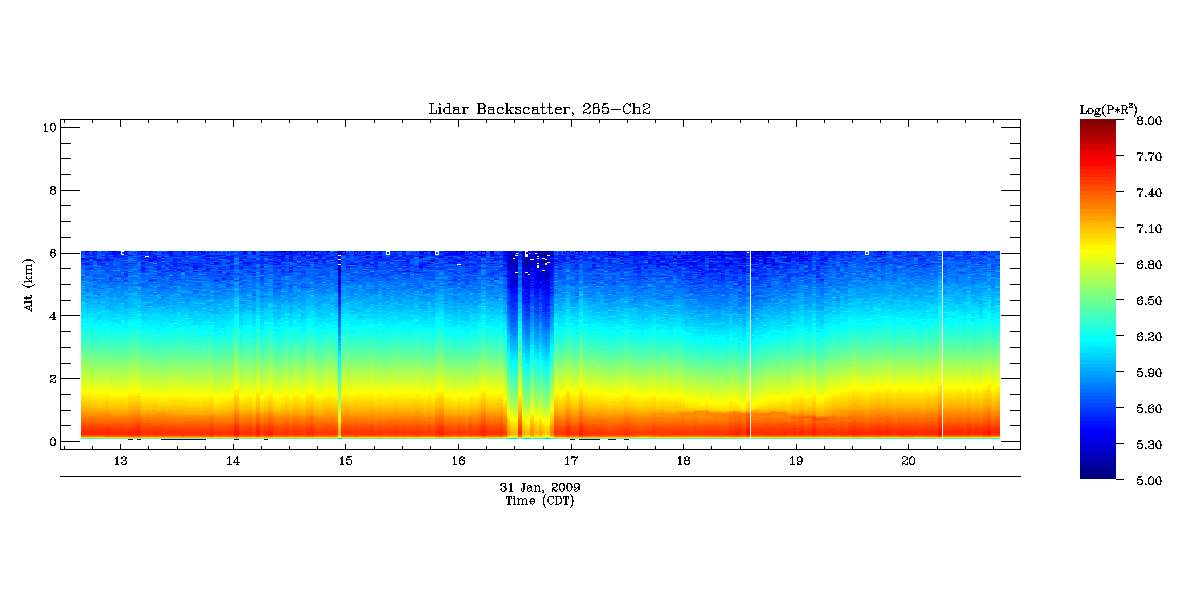Click the 10 km altitude tick label
This screenshot has height=600, width=1200.
[x=47, y=127]
